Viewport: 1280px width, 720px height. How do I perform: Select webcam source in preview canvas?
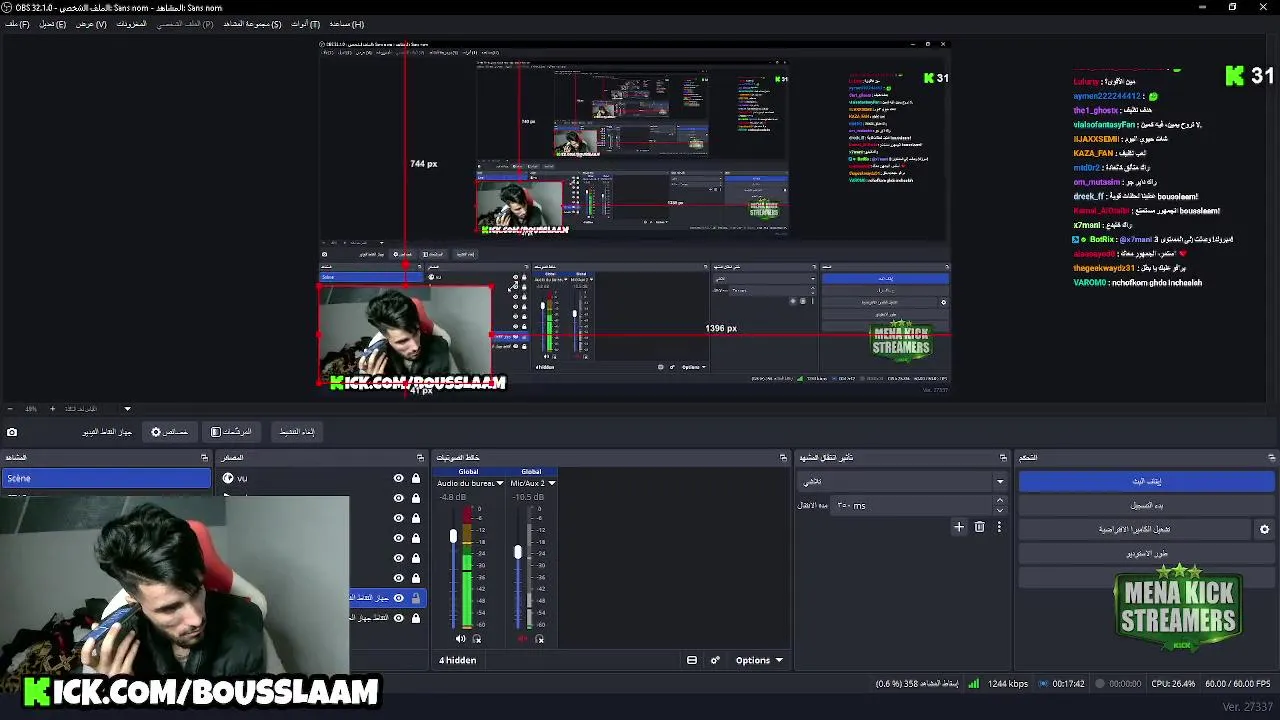[x=405, y=333]
